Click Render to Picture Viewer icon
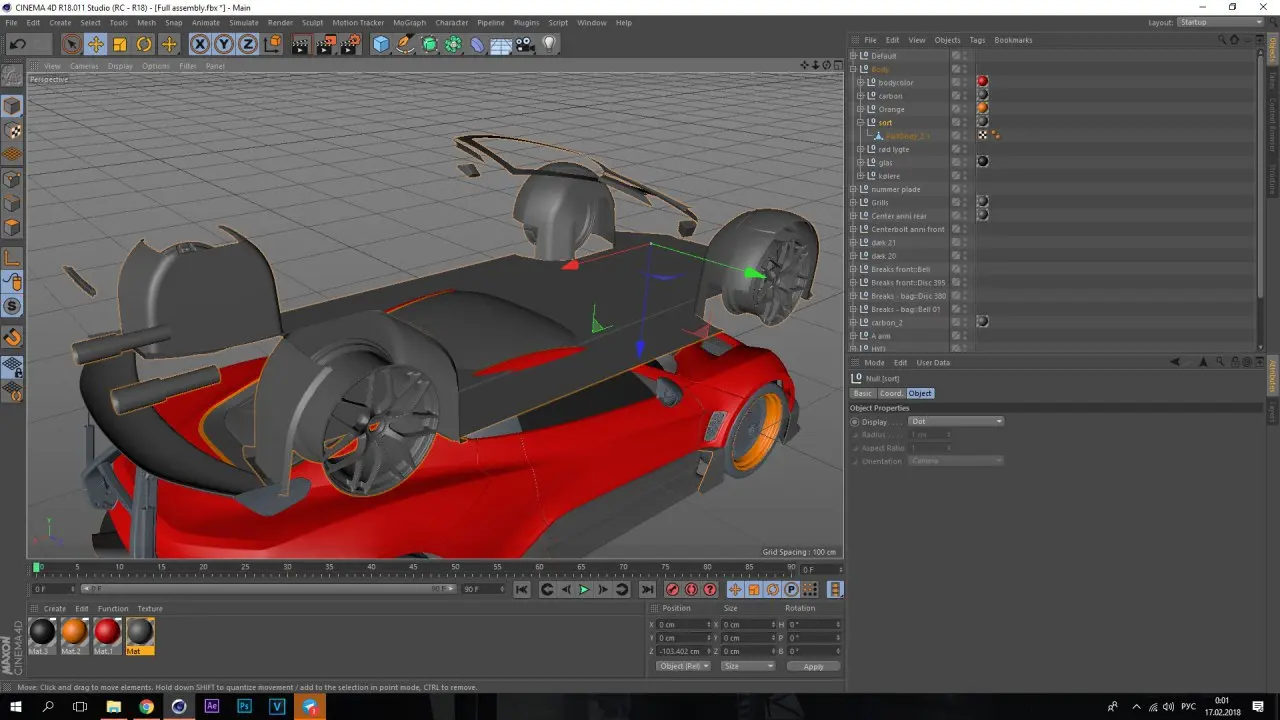 pyautogui.click(x=325, y=44)
